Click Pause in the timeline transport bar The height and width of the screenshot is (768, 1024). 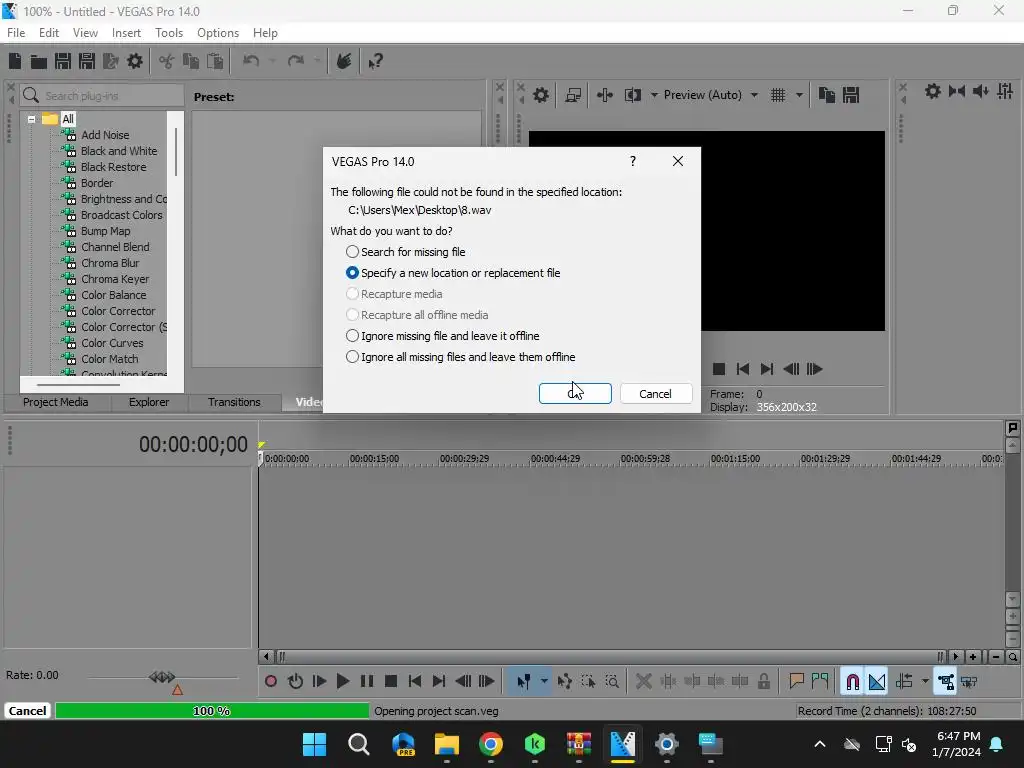(367, 682)
